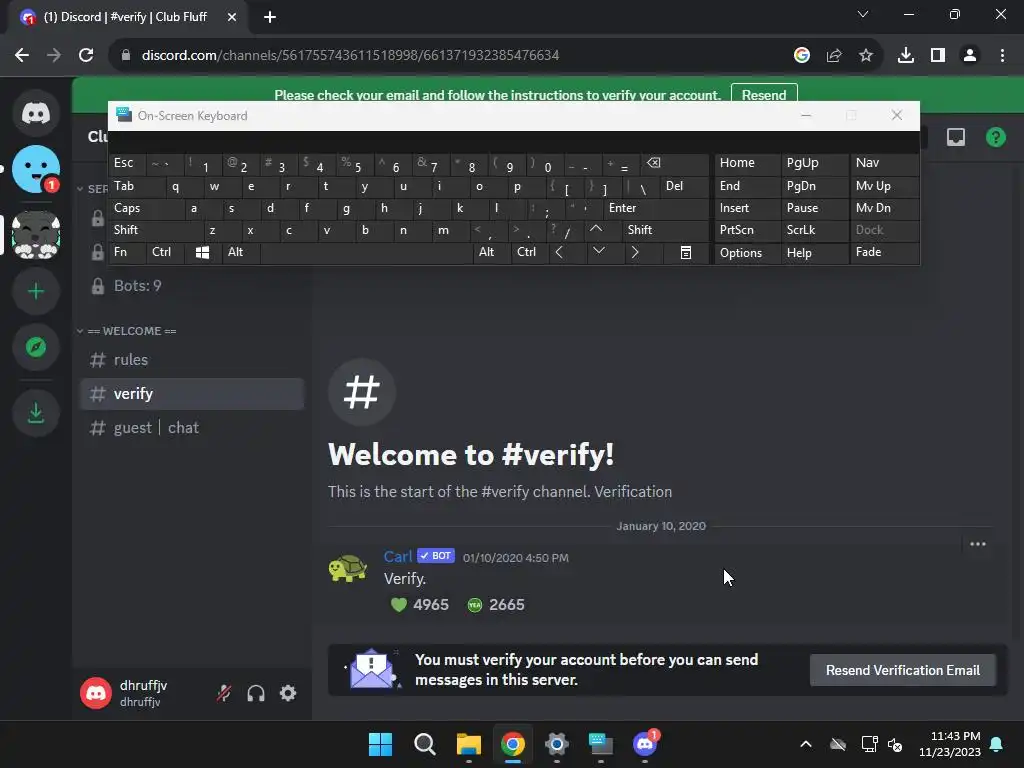
Task: Click Carl bot's turtle avatar
Action: click(347, 568)
